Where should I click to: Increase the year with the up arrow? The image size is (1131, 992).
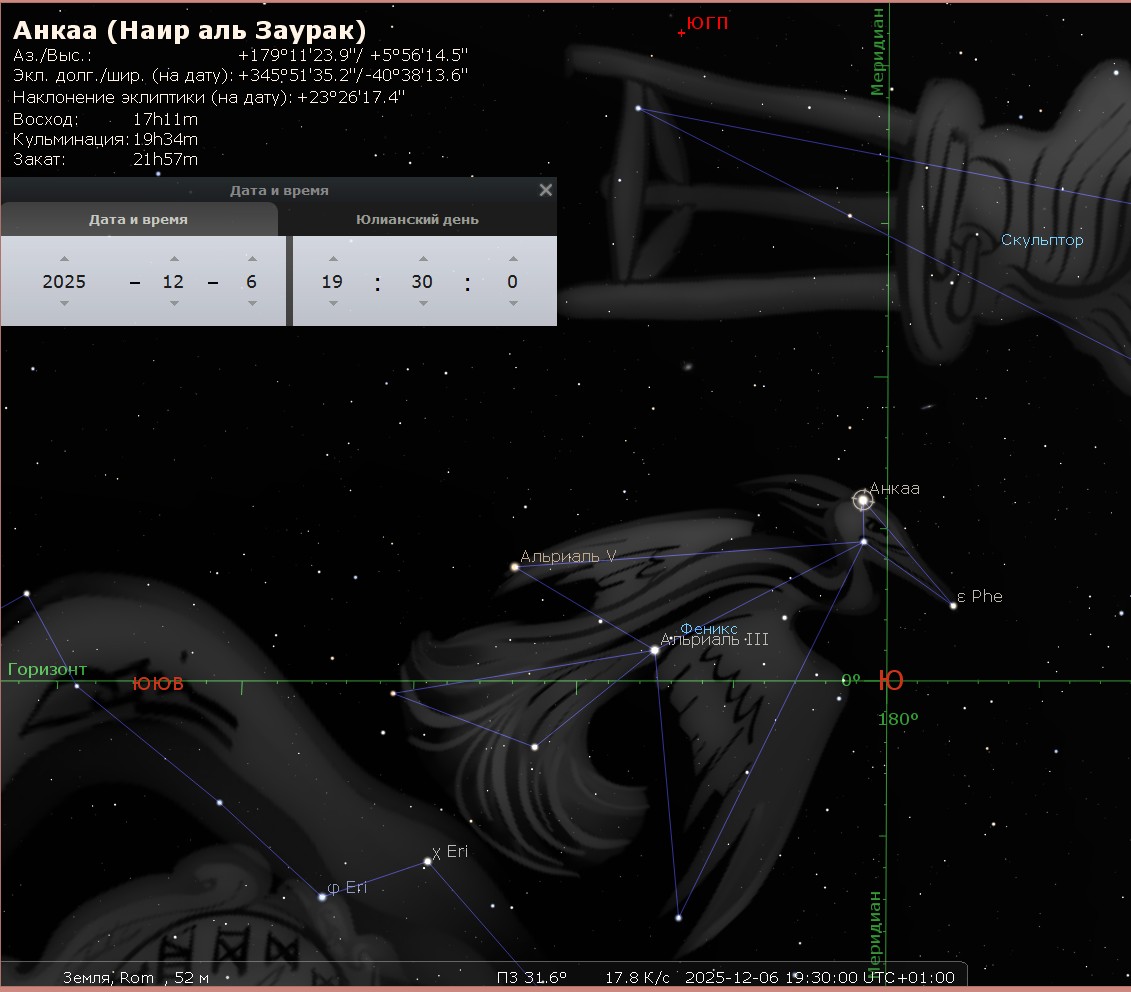[64, 259]
